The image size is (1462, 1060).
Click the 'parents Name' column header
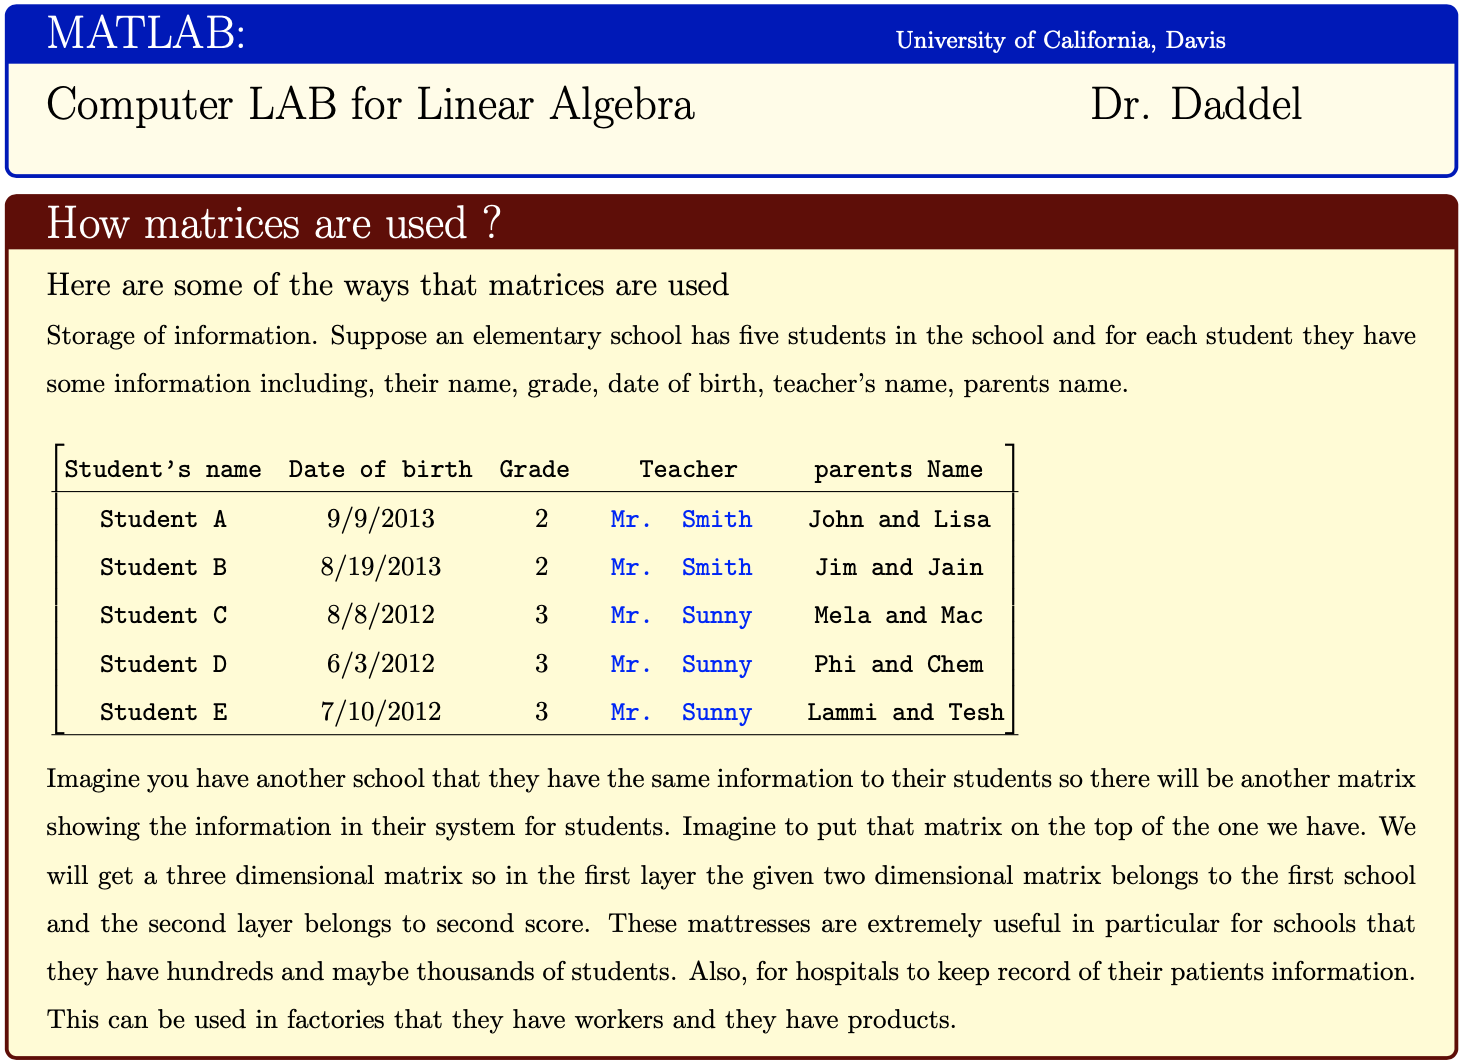(898, 469)
